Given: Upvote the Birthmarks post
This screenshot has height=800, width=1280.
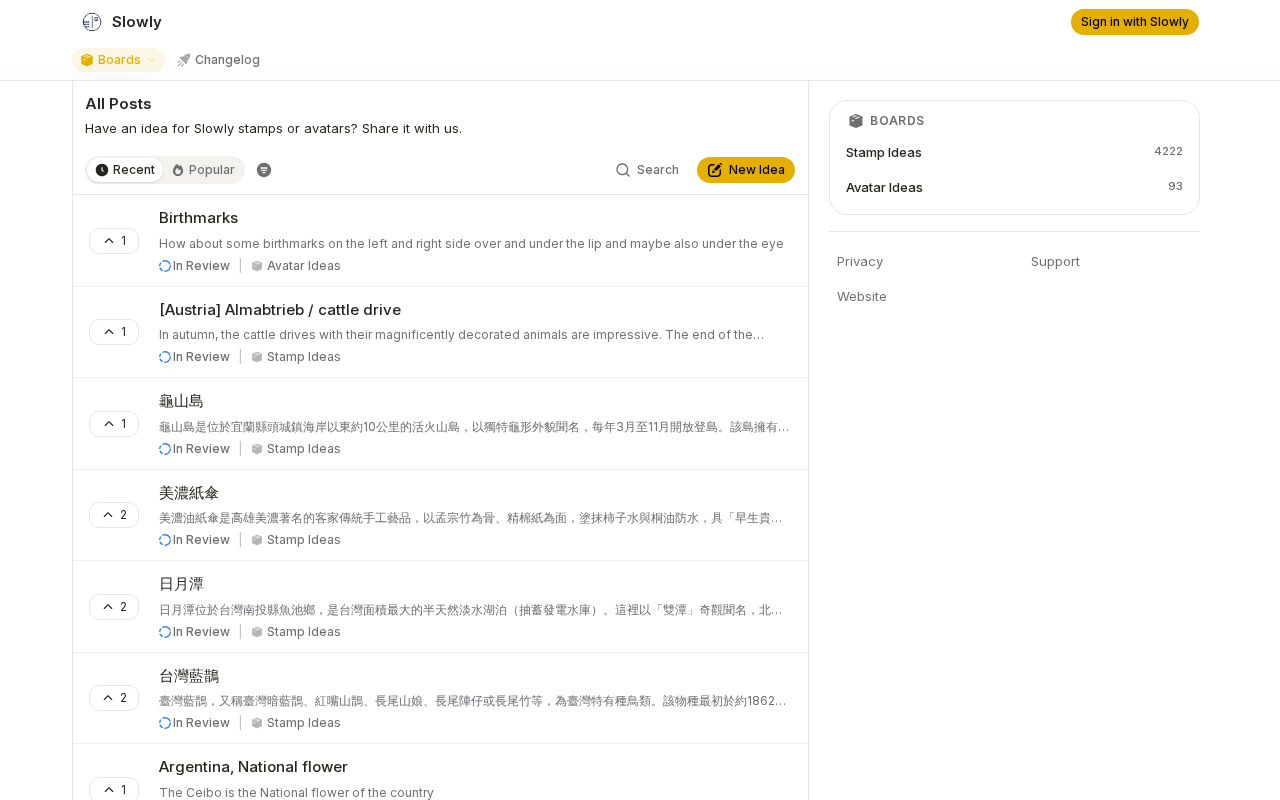Looking at the screenshot, I should pos(114,241).
